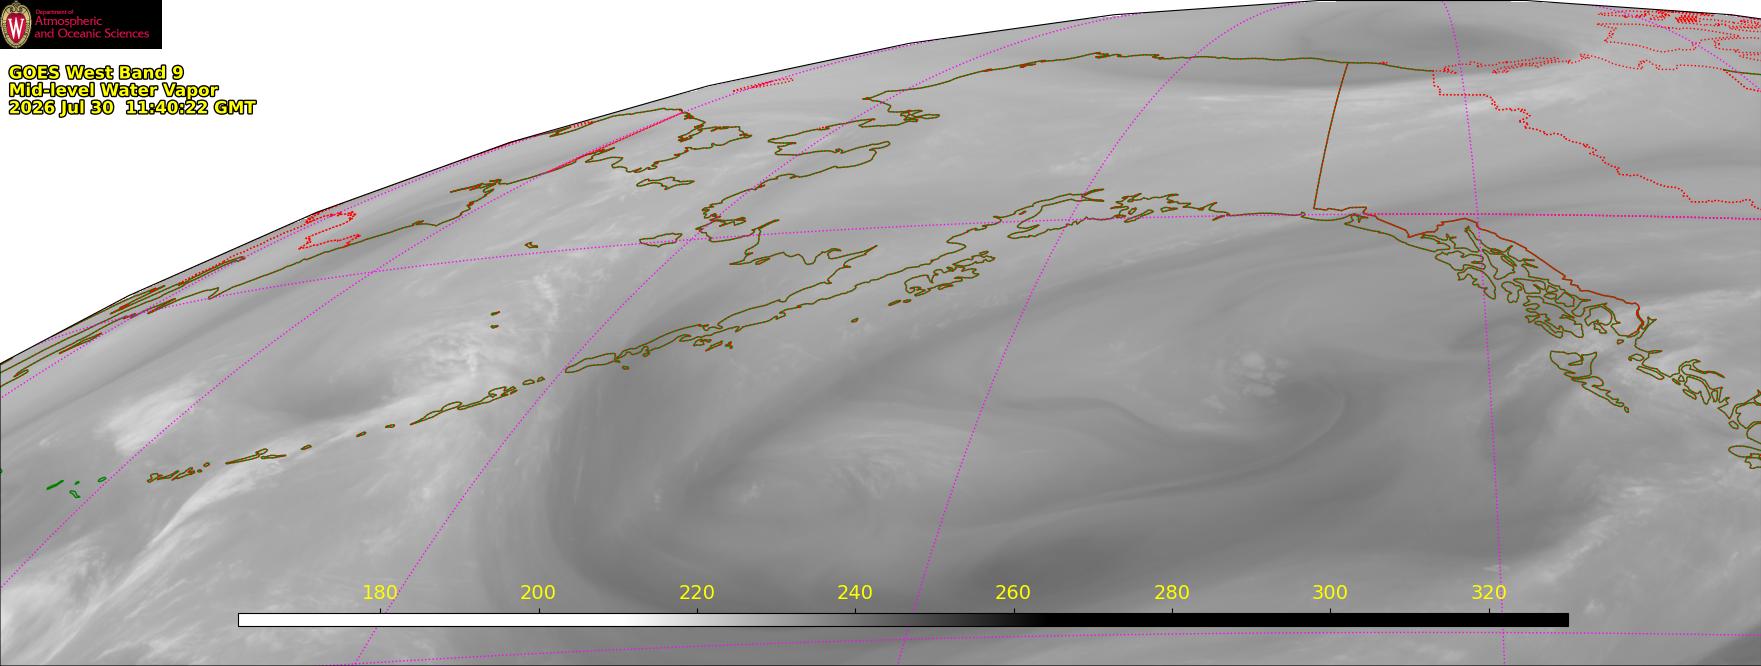
Task: Click the '2026 Jul 30 11:40:22 GMT' timestamp
Action: (132, 108)
